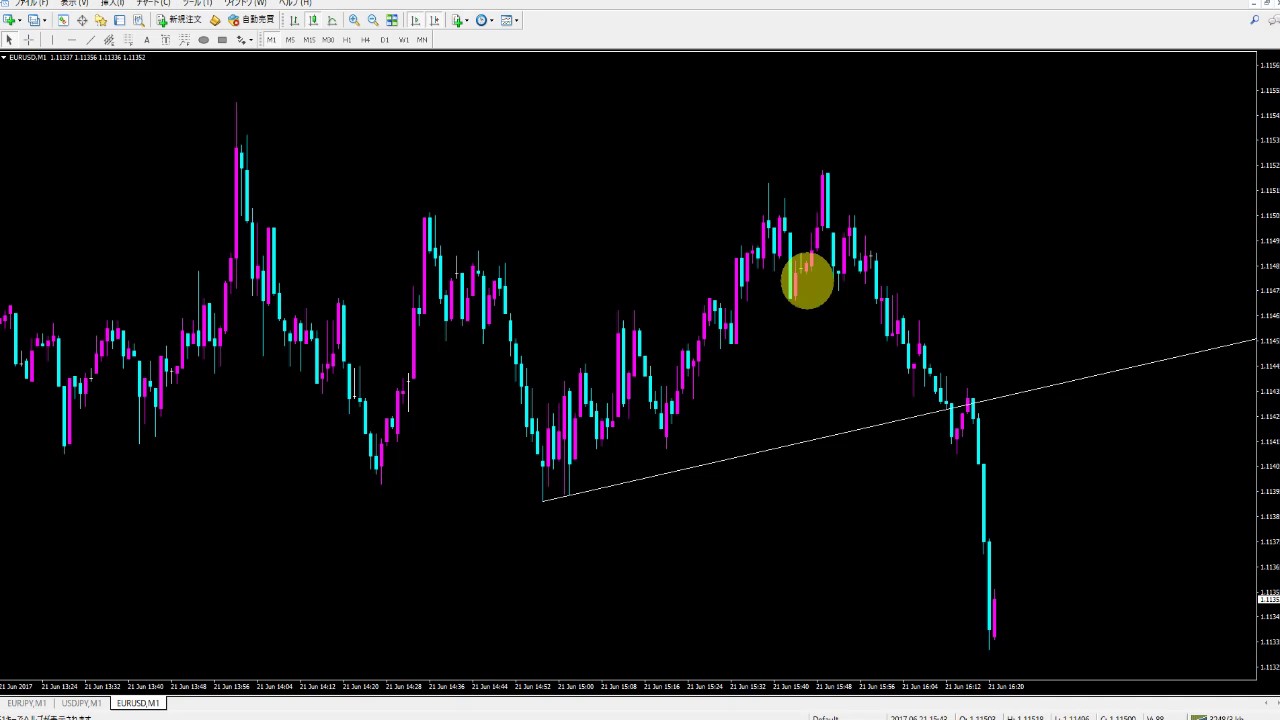Image resolution: width=1280 pixels, height=720 pixels.
Task: Set timeframe to H4
Action: click(x=366, y=40)
